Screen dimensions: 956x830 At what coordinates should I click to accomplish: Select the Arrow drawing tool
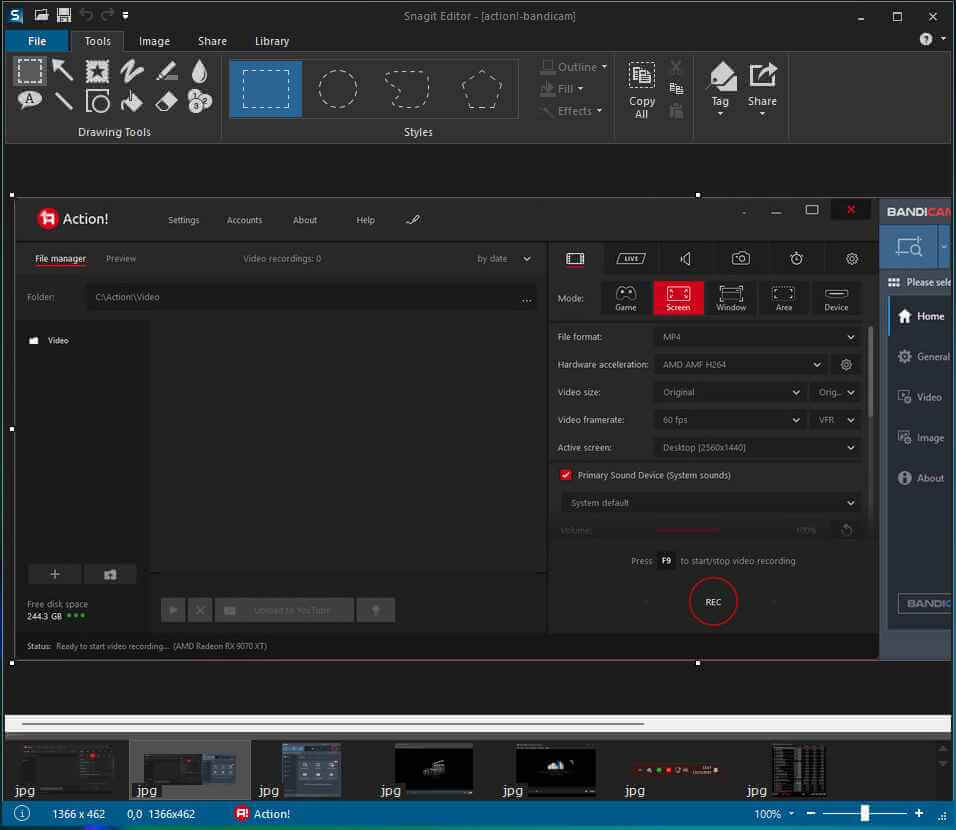63,70
